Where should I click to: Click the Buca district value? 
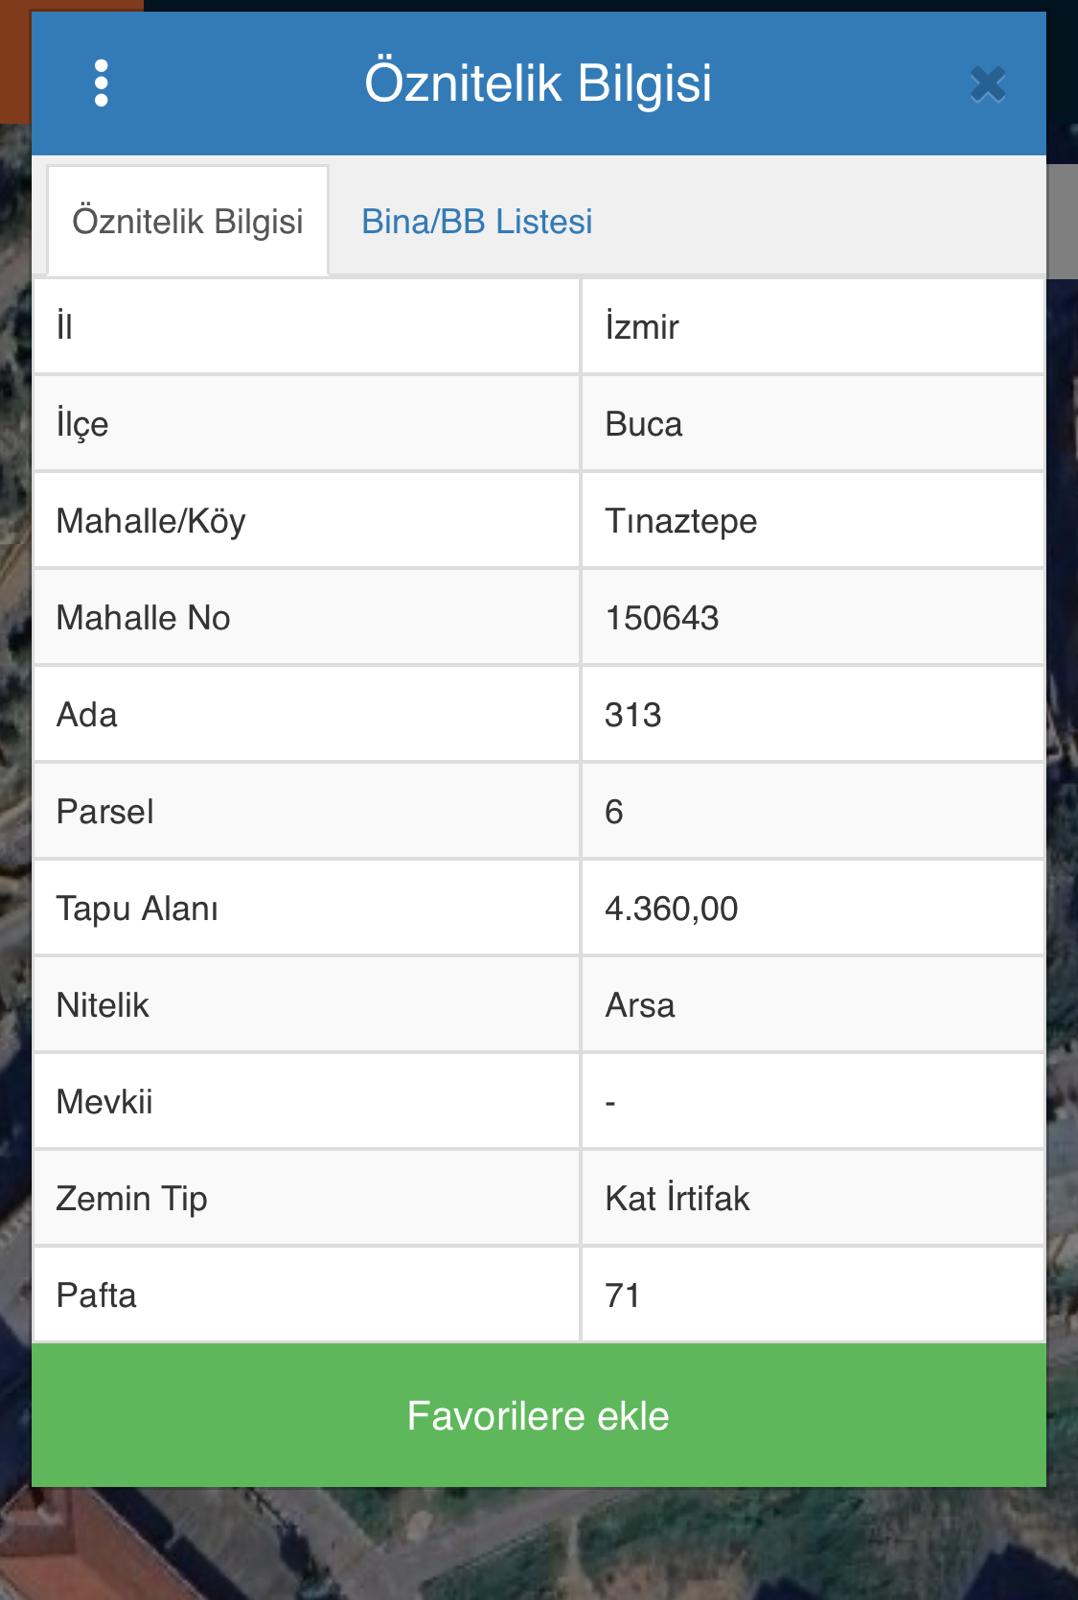pos(644,424)
